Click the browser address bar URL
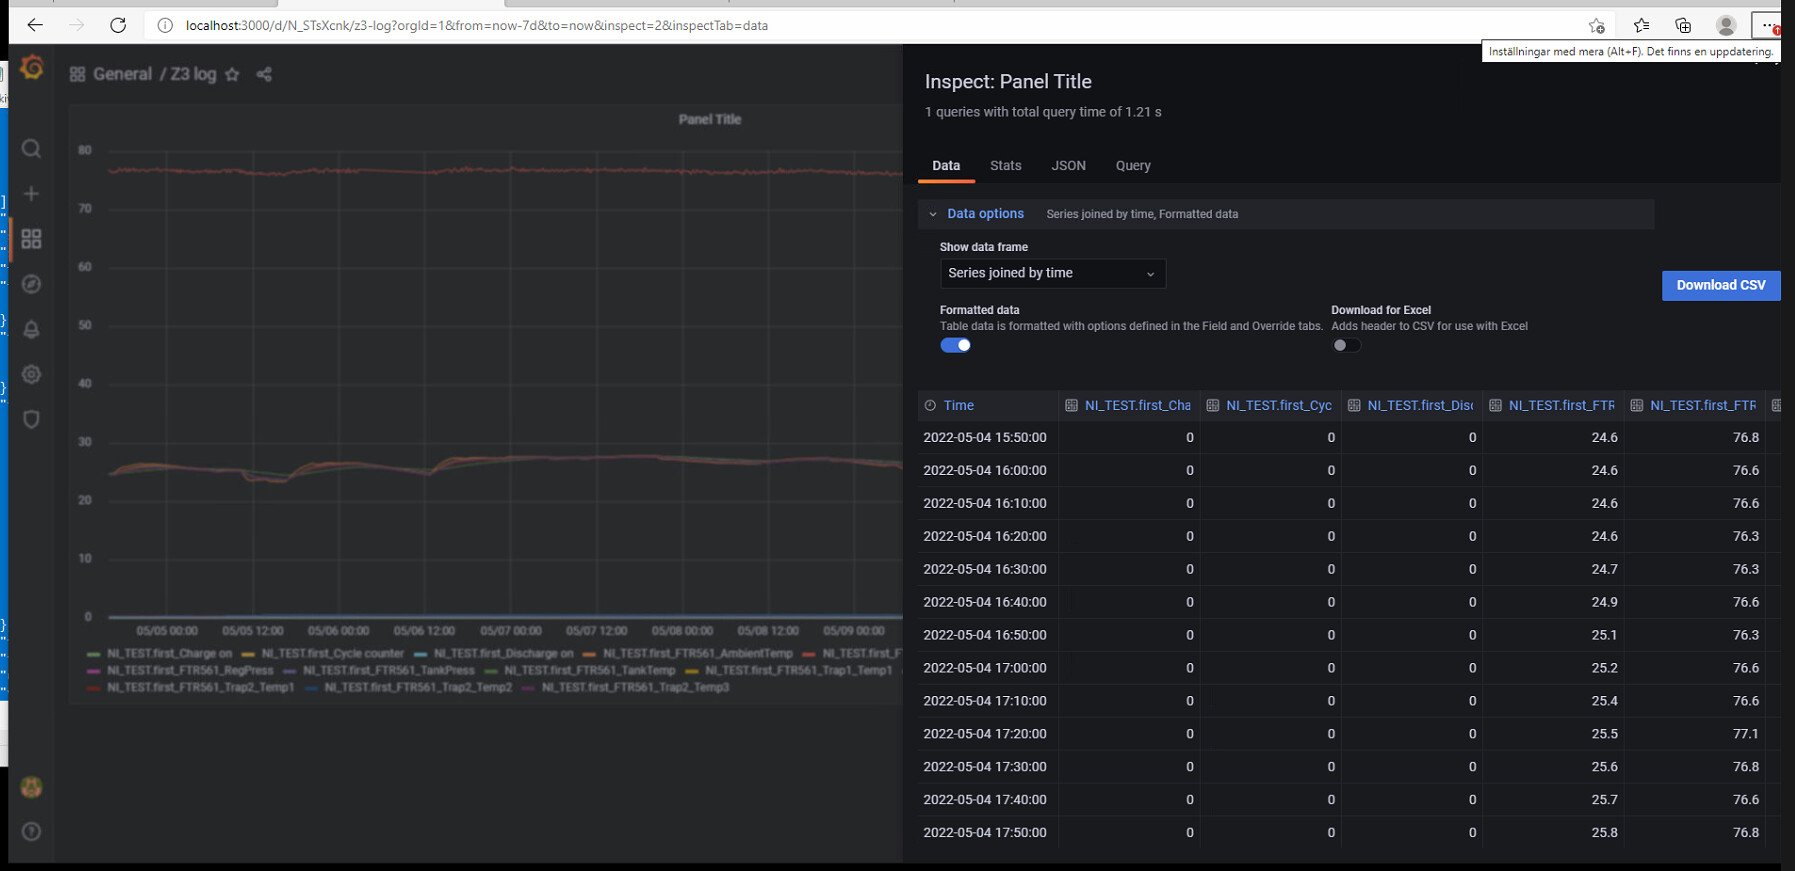 click(476, 25)
